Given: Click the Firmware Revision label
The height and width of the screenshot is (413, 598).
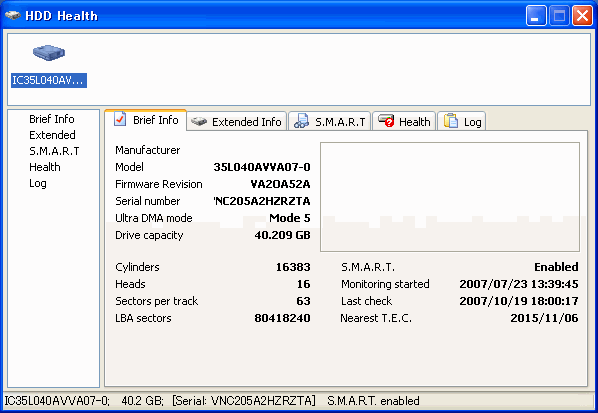Looking at the screenshot, I should click(159, 184).
